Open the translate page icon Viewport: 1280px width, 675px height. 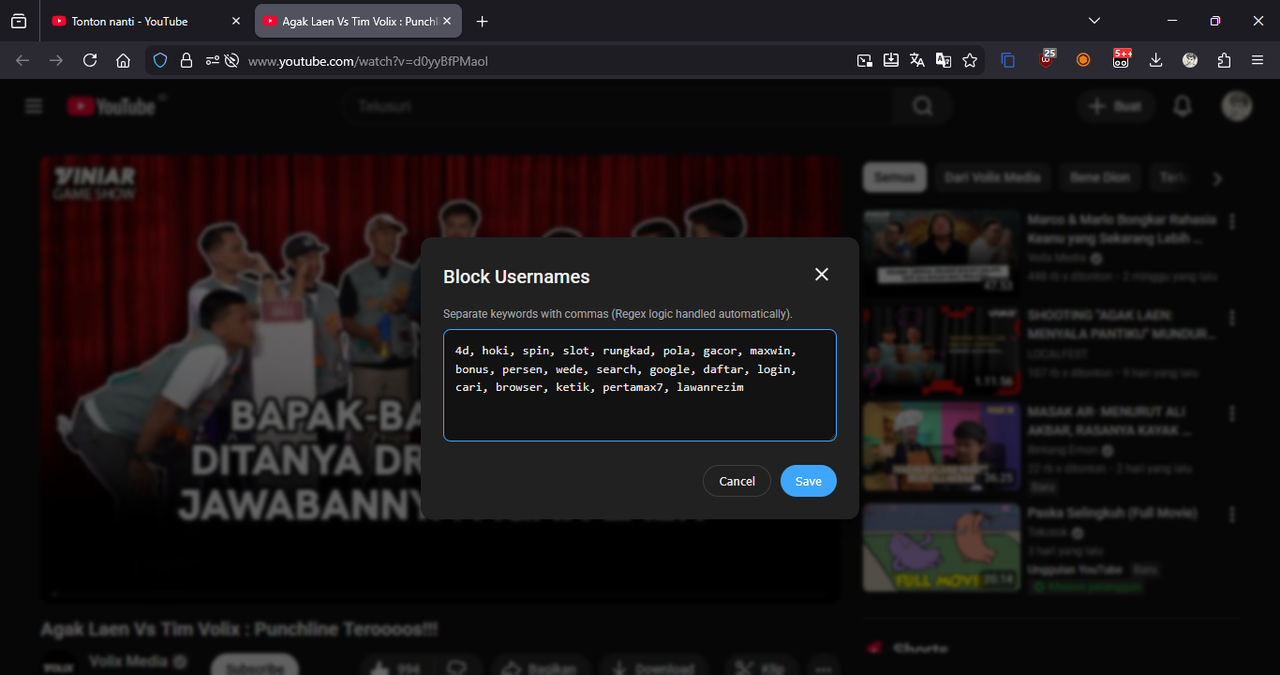point(917,60)
